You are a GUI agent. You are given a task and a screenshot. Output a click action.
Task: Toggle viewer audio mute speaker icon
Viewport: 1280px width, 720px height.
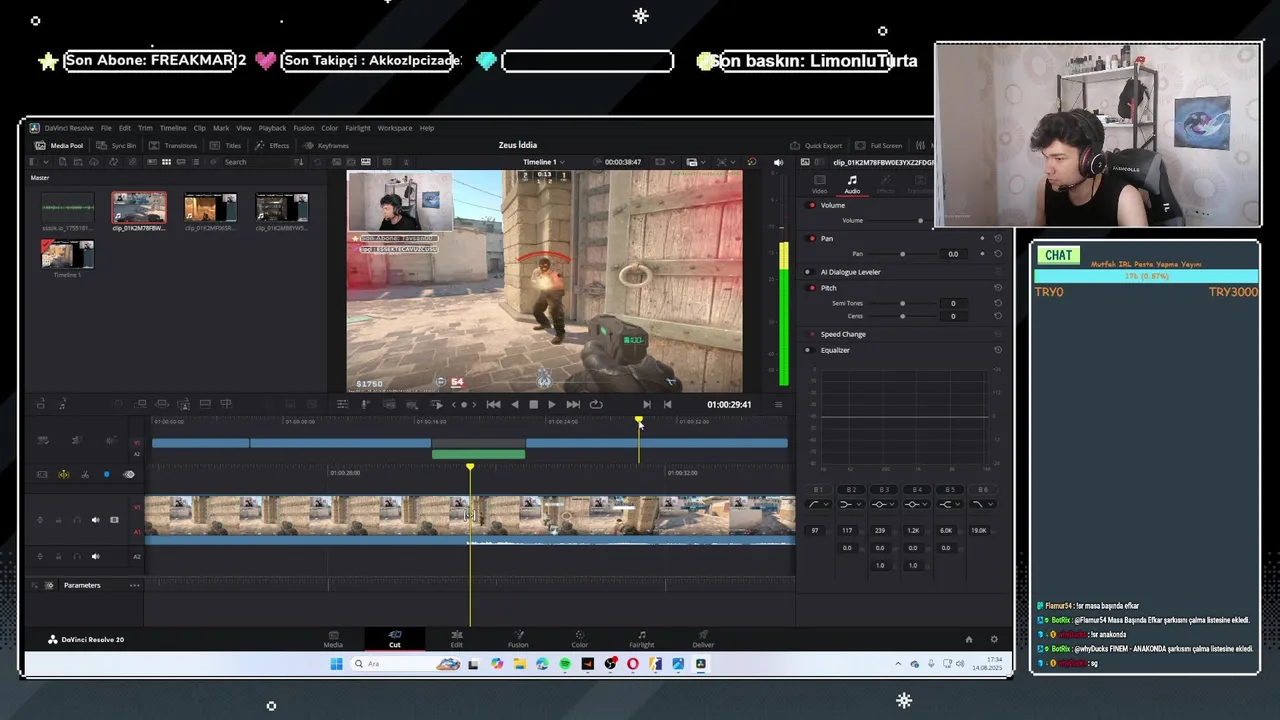(x=778, y=162)
